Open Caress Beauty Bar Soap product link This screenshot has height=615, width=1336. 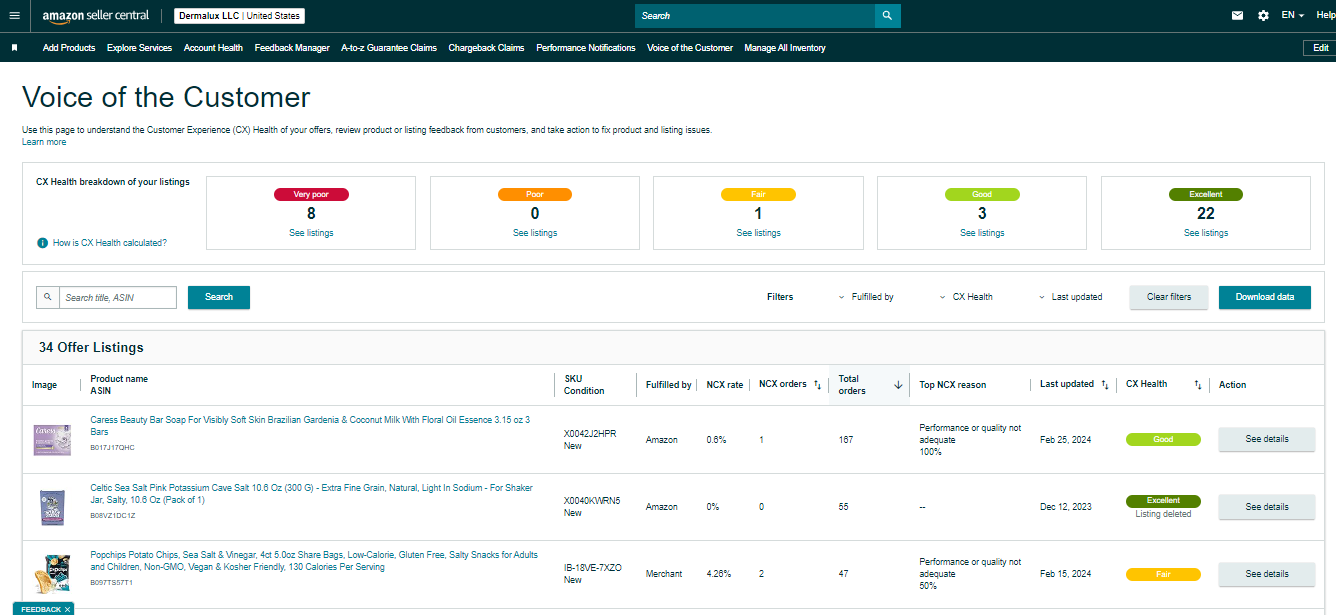click(x=310, y=426)
